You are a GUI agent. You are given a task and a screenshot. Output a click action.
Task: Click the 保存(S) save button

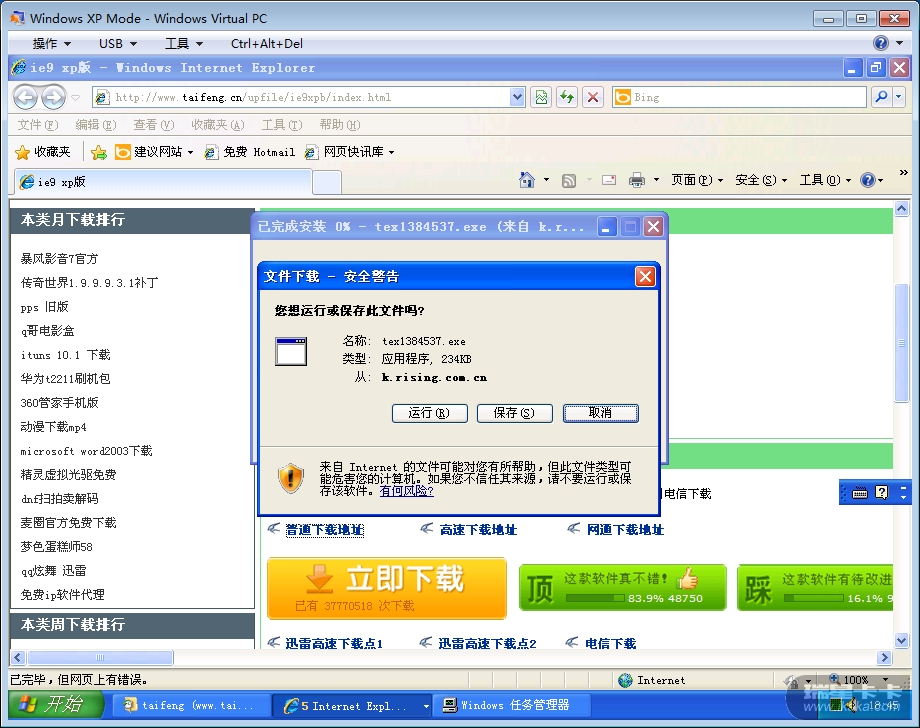[x=515, y=413]
